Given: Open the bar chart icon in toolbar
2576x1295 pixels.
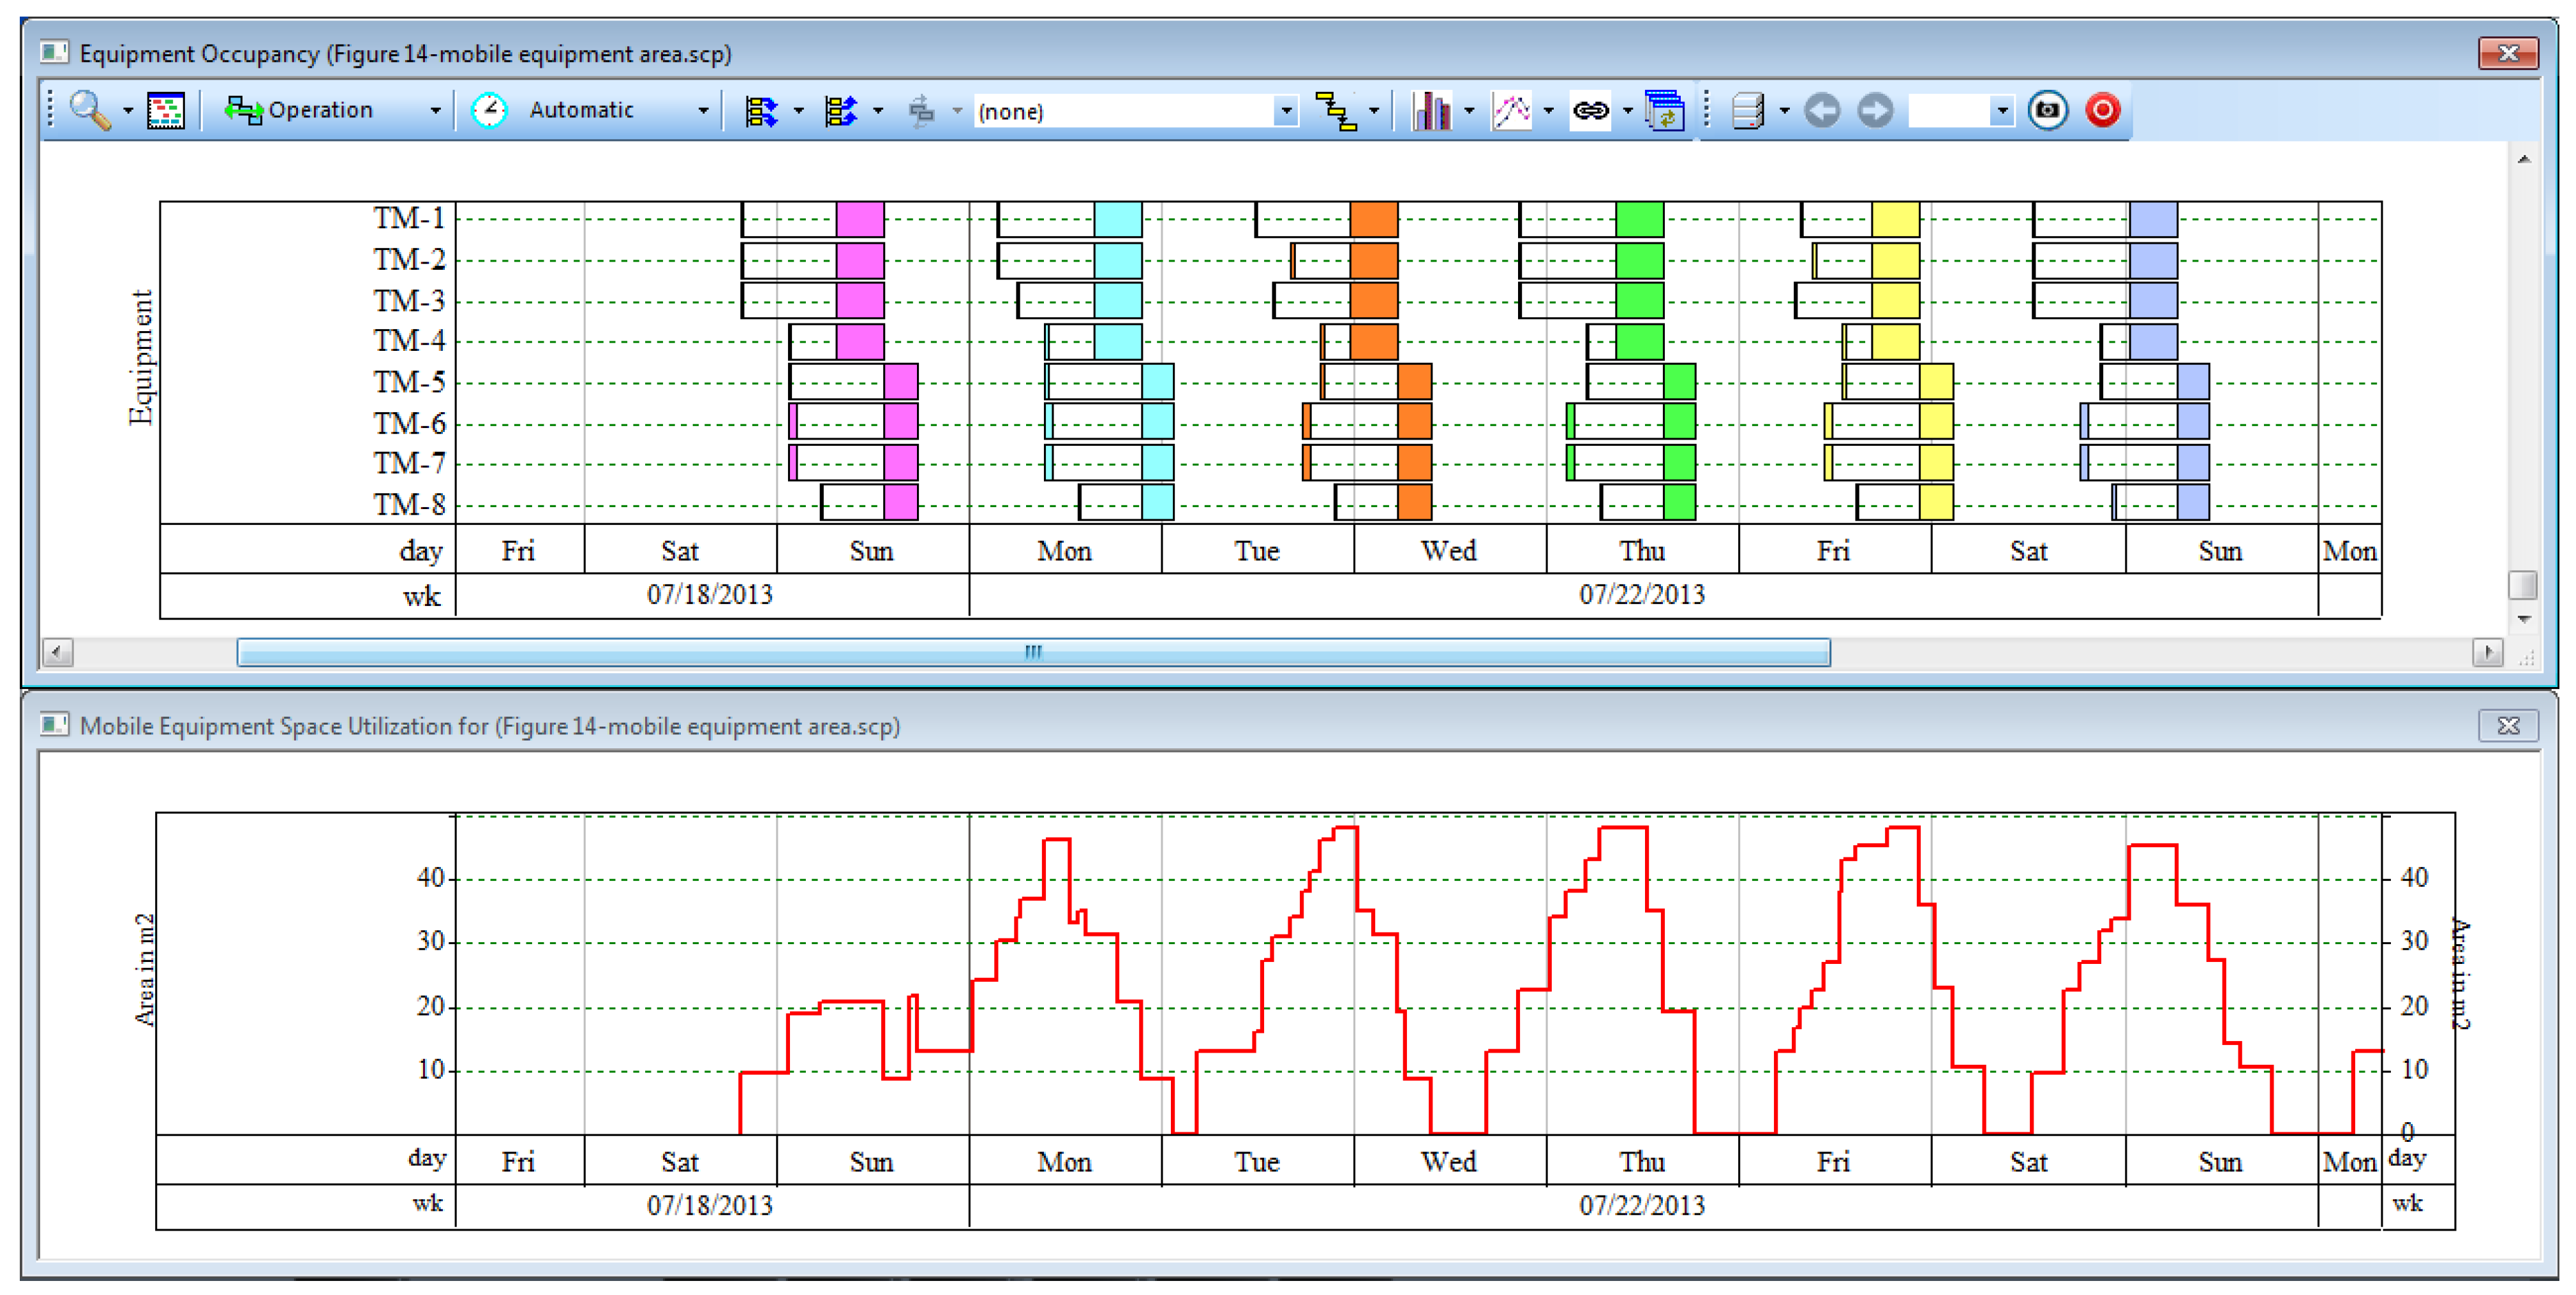Looking at the screenshot, I should click(1431, 110).
